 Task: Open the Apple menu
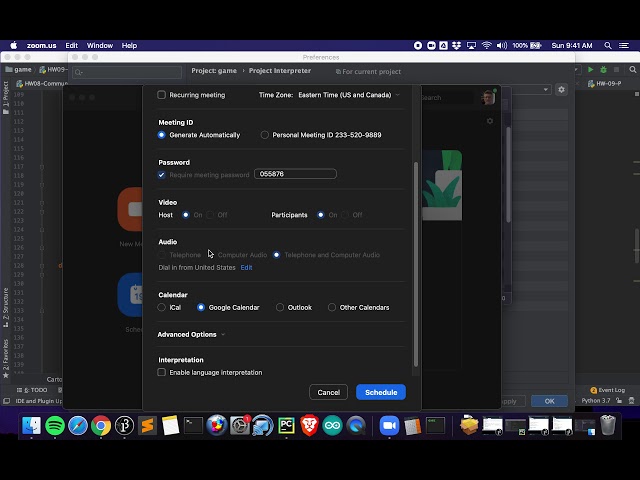click(13, 45)
